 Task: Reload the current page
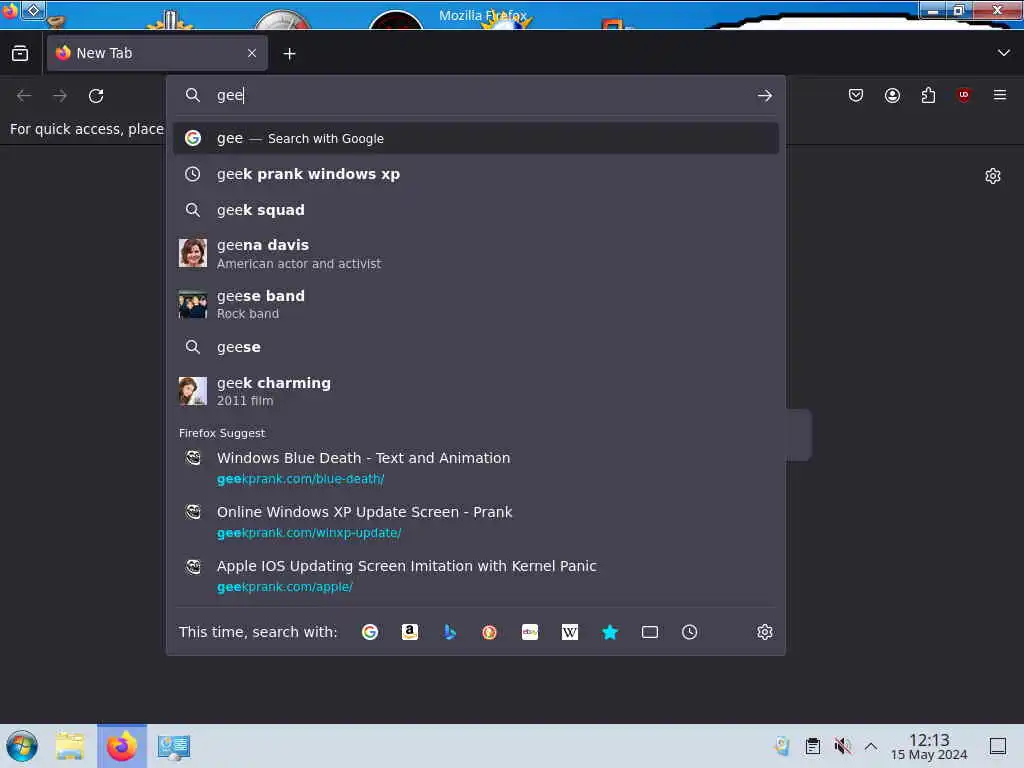pos(96,96)
